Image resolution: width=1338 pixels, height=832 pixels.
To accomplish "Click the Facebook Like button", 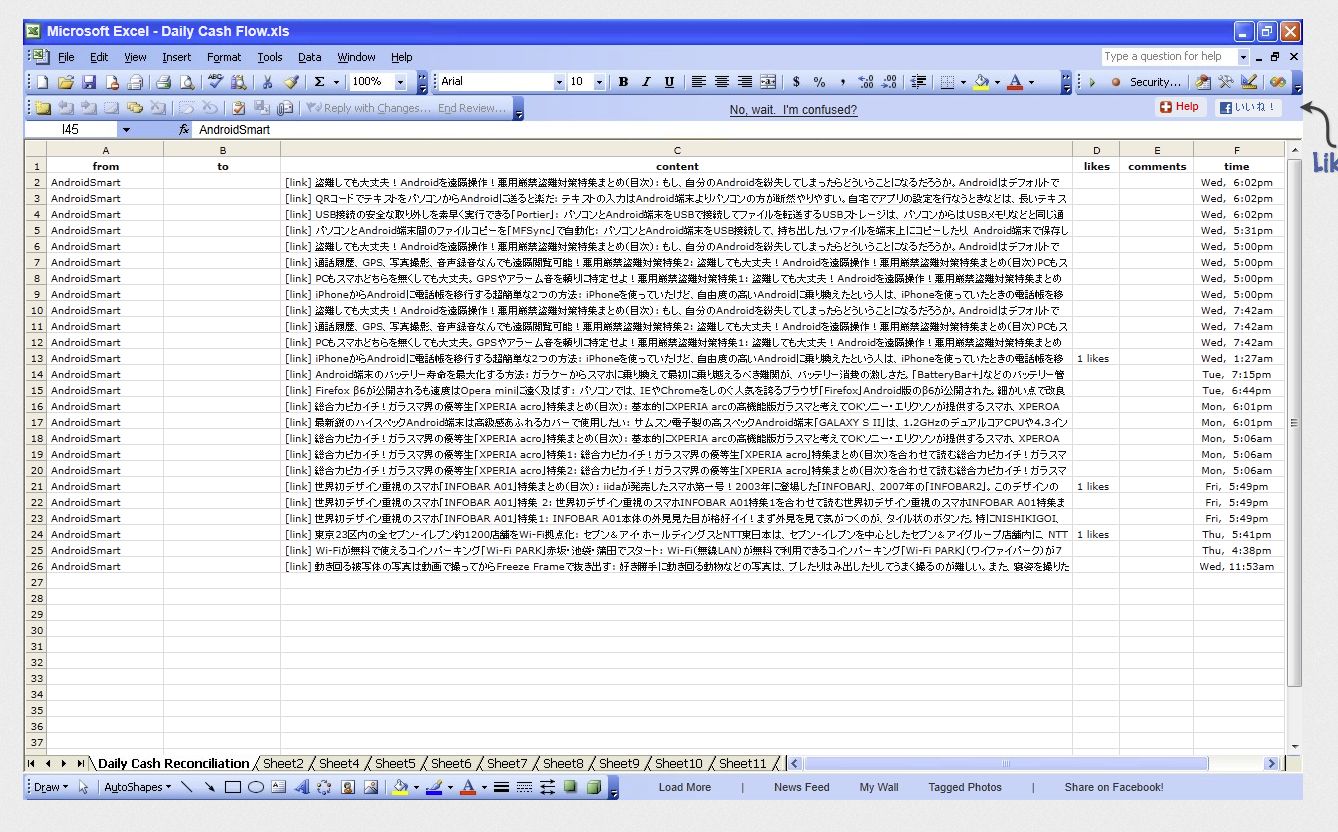I will [x=1247, y=107].
